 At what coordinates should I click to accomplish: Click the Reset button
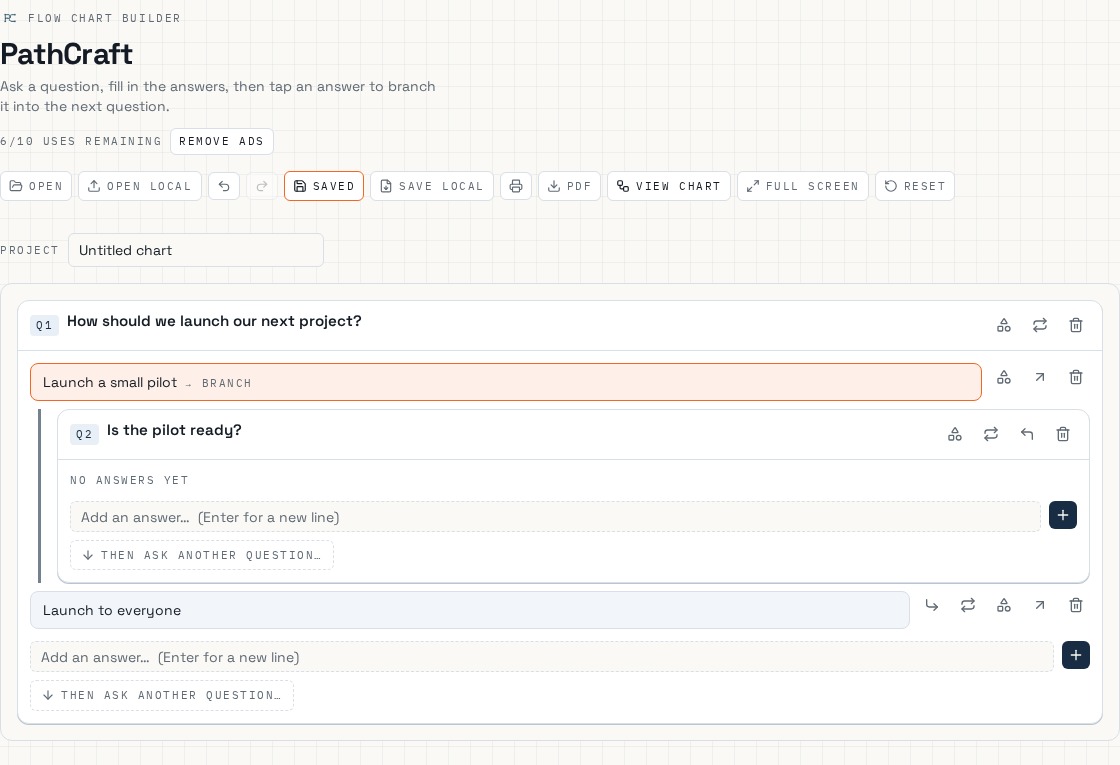[915, 186]
